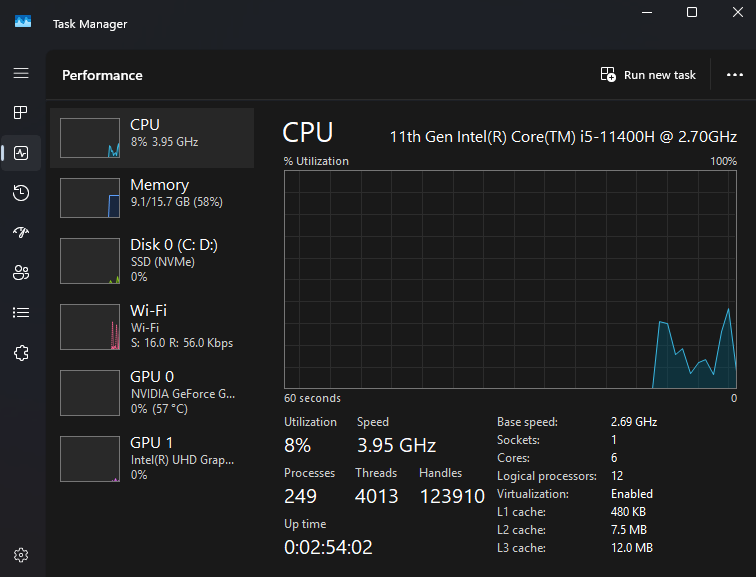
Task: Open the Details page icon
Action: click(21, 312)
